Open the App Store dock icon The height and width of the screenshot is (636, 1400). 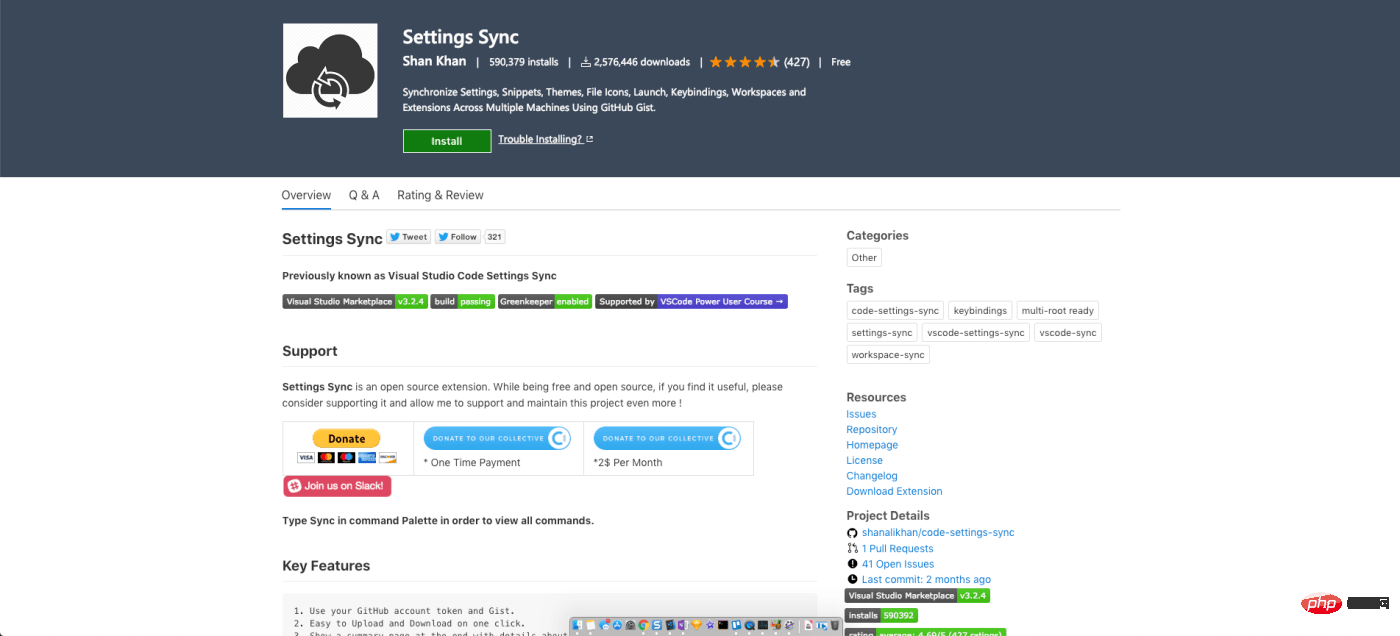[x=618, y=625]
